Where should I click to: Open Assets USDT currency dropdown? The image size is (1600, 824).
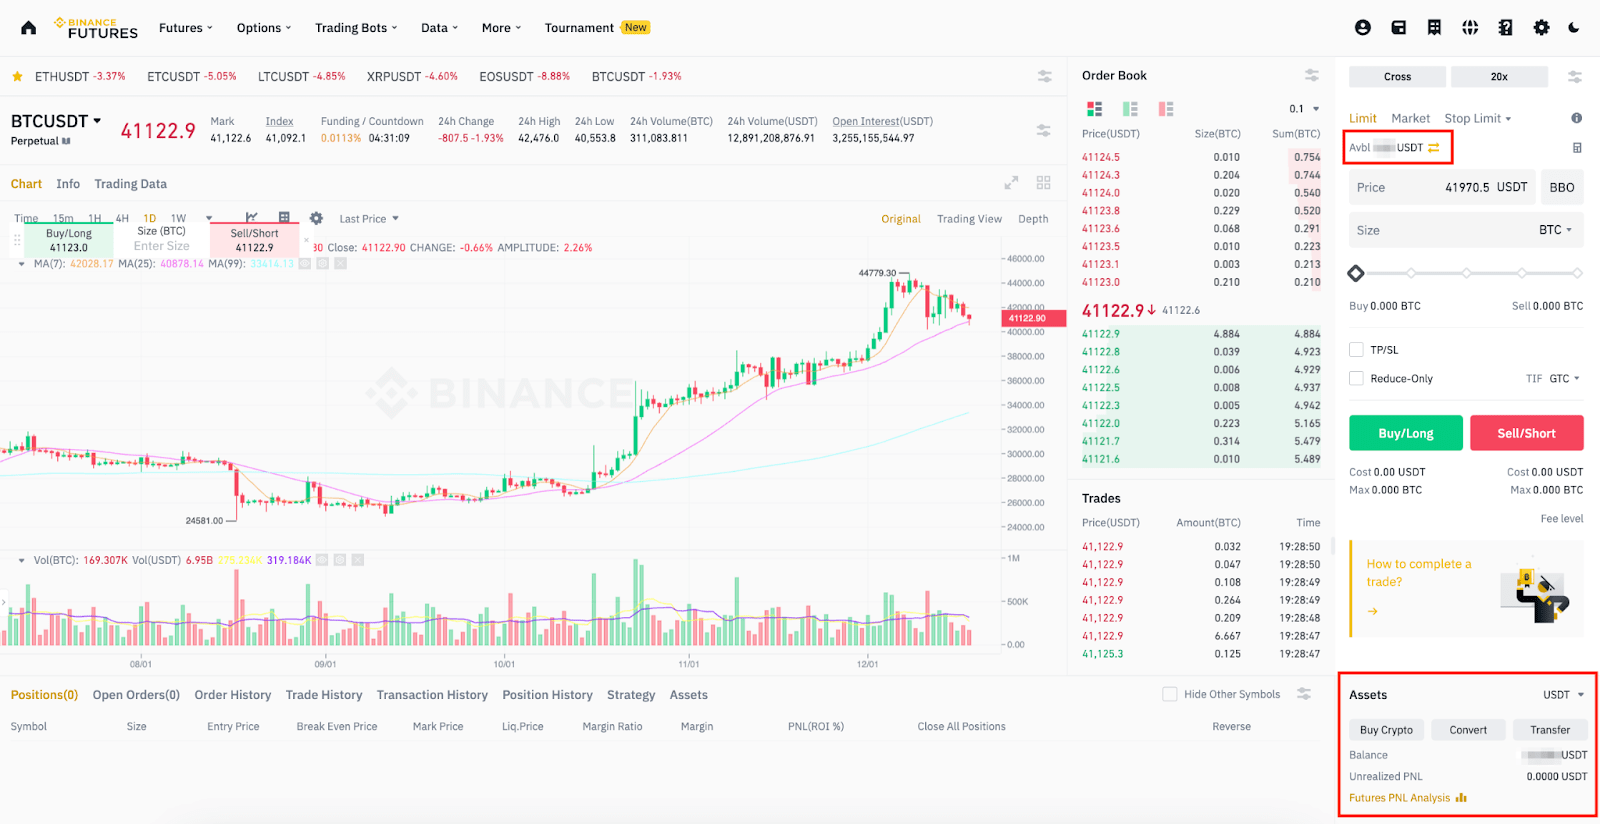coord(1564,695)
